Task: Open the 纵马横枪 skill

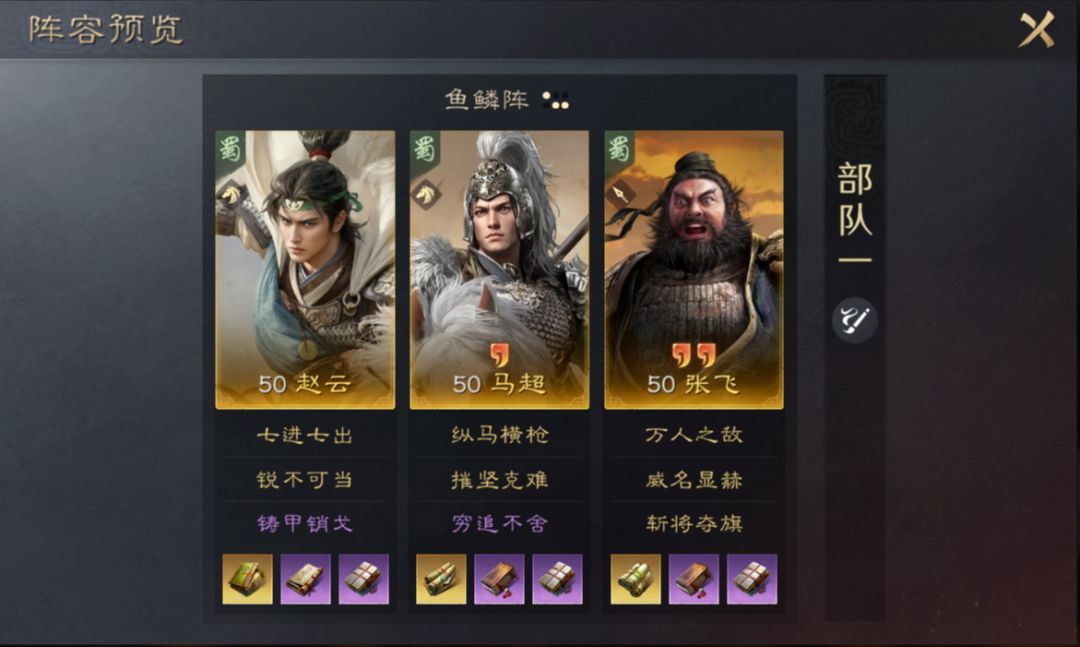Action: (x=499, y=435)
